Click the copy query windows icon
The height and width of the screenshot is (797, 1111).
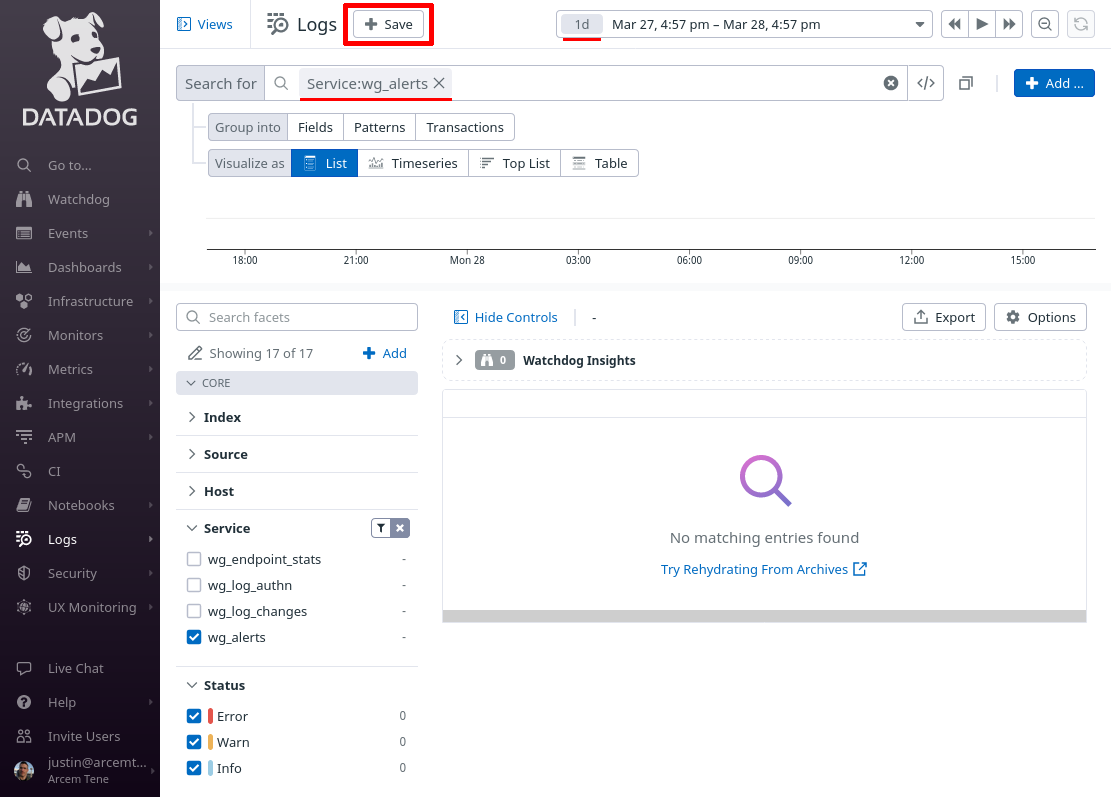coord(966,83)
